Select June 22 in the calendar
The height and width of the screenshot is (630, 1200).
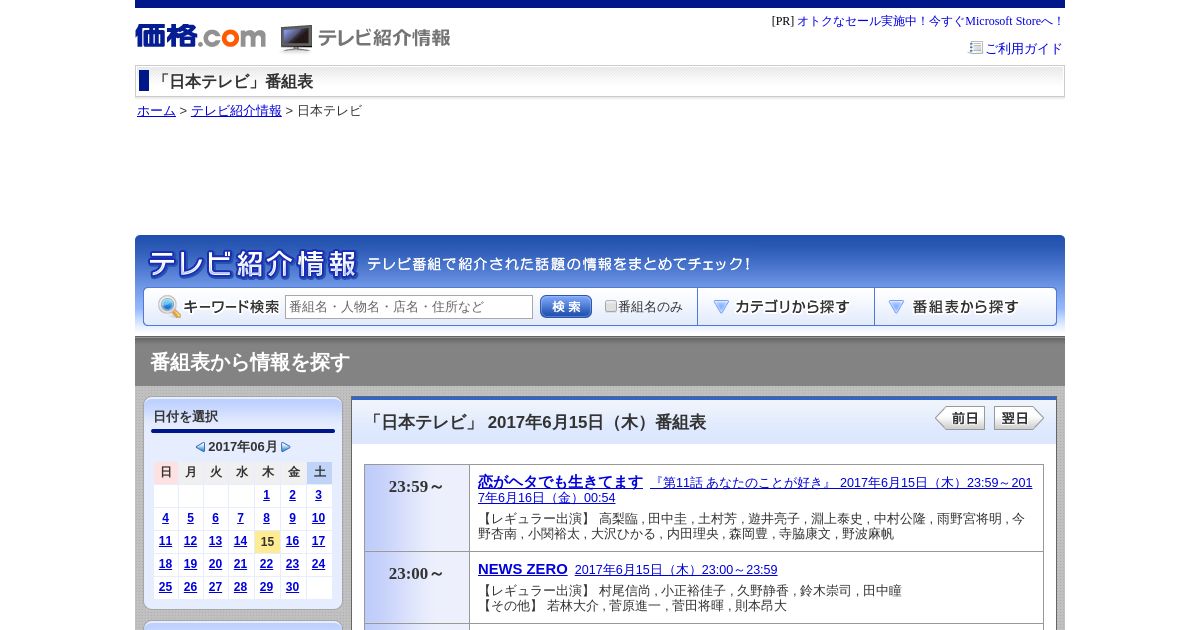click(x=266, y=564)
